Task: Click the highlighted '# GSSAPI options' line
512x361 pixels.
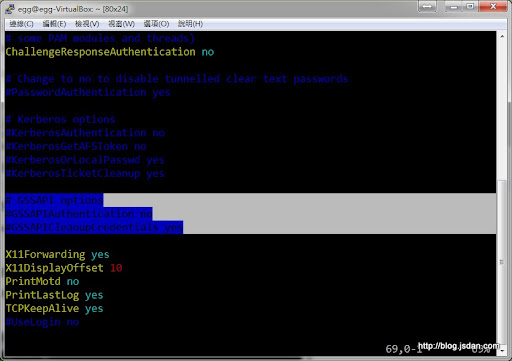Action: 54,200
